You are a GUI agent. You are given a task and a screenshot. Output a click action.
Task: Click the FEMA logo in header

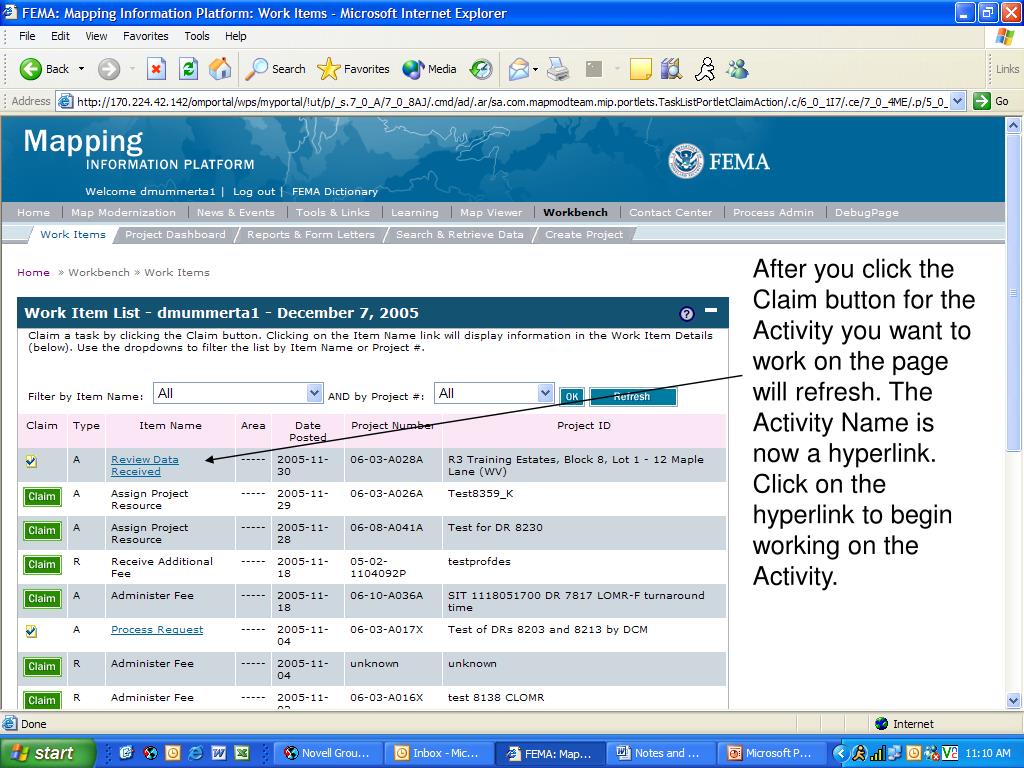[x=719, y=161]
